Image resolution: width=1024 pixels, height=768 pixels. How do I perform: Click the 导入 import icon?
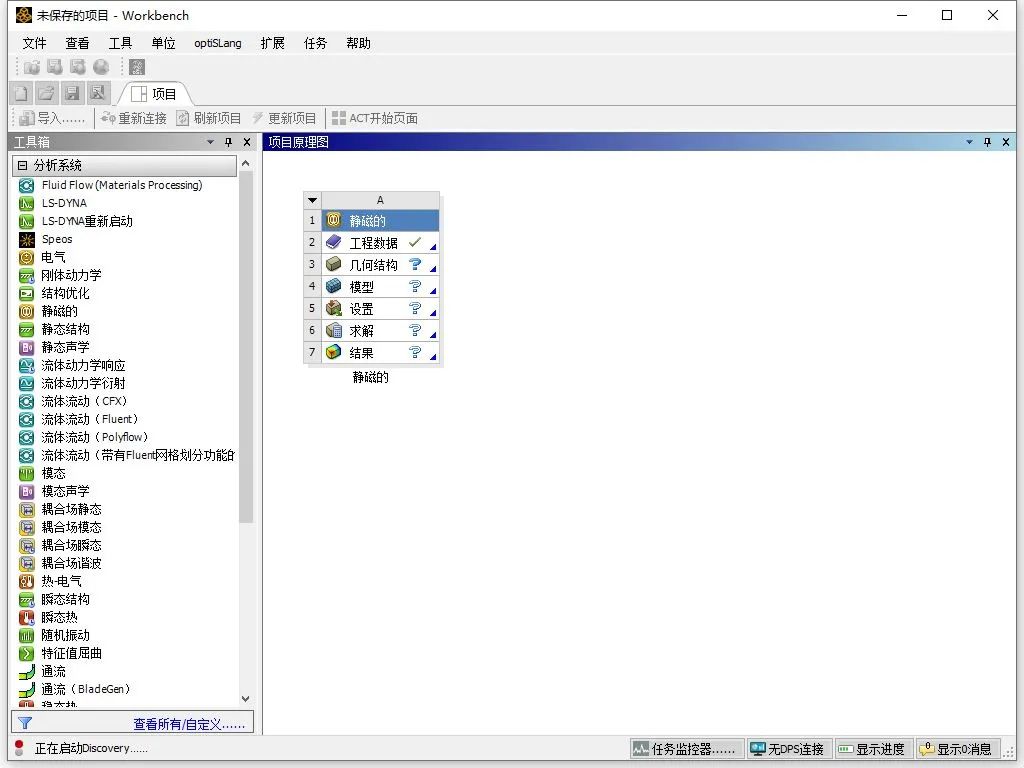pyautogui.click(x=23, y=117)
